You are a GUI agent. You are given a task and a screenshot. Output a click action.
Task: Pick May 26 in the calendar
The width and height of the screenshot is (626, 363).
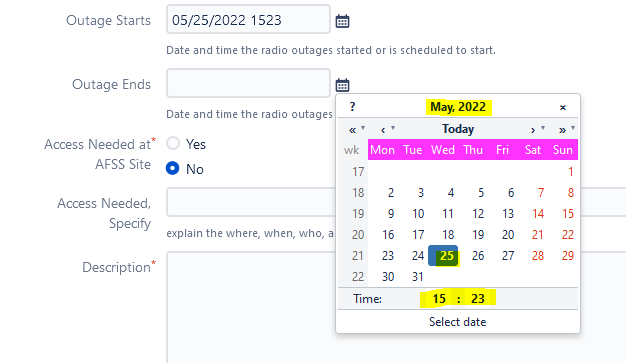478,256
